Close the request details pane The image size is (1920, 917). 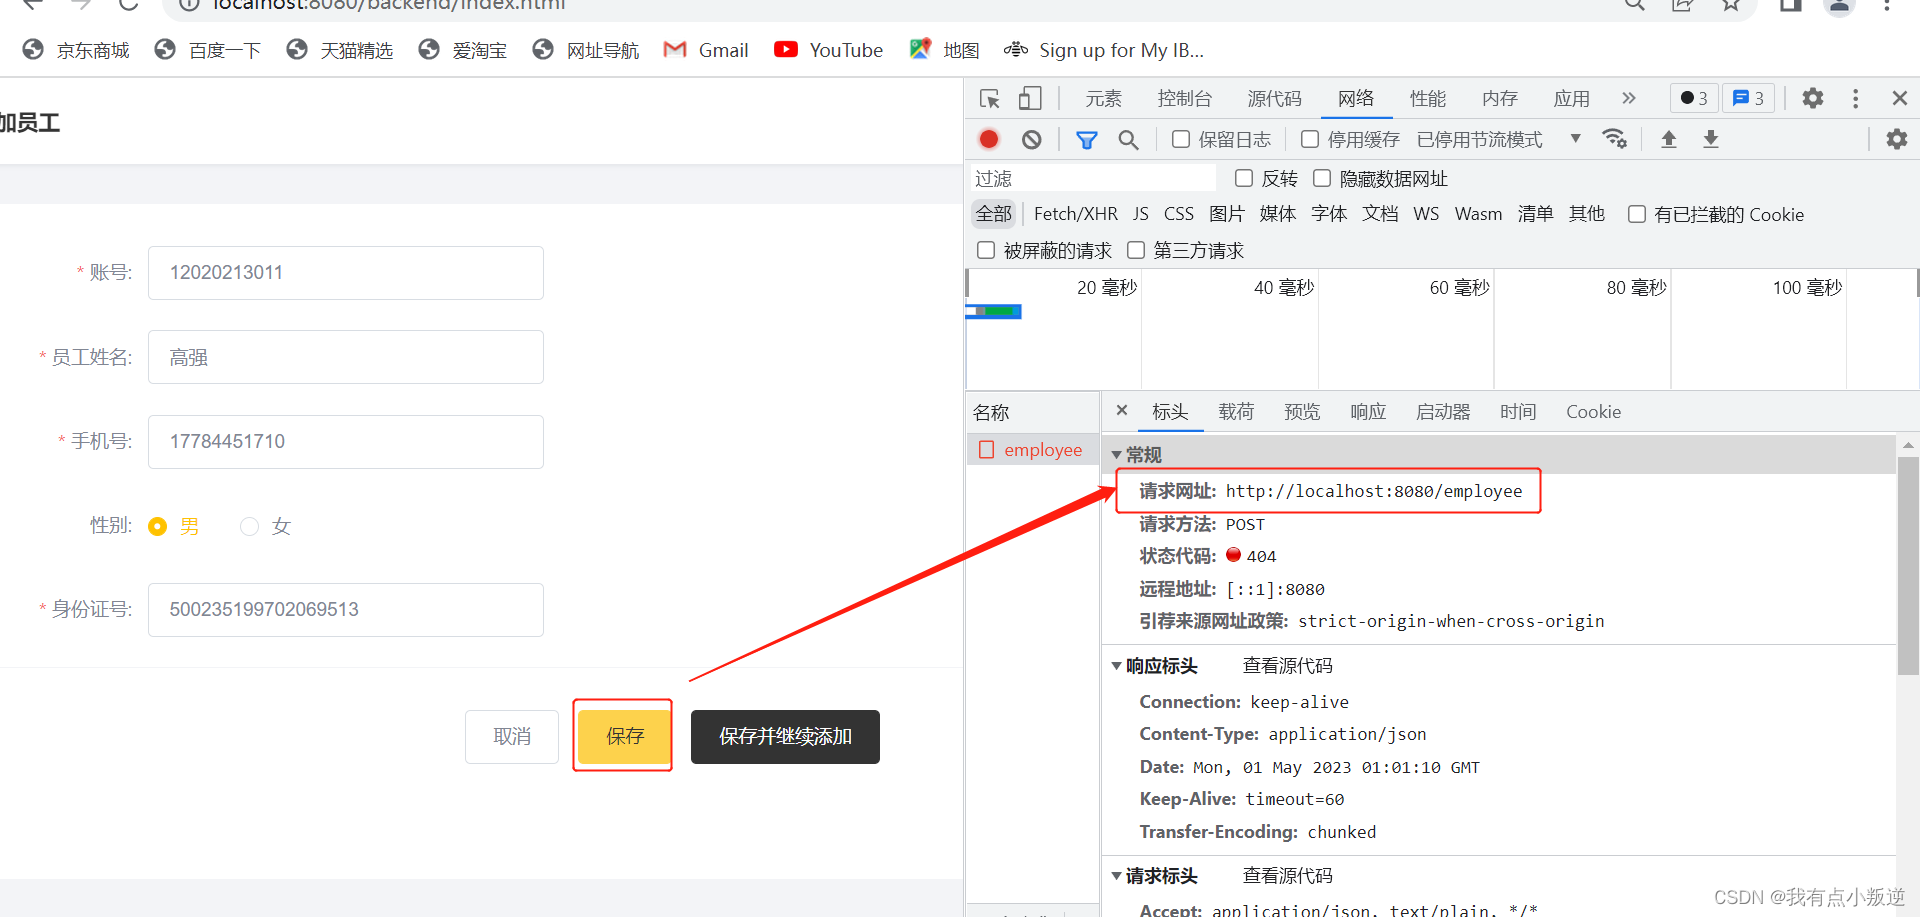point(1122,410)
